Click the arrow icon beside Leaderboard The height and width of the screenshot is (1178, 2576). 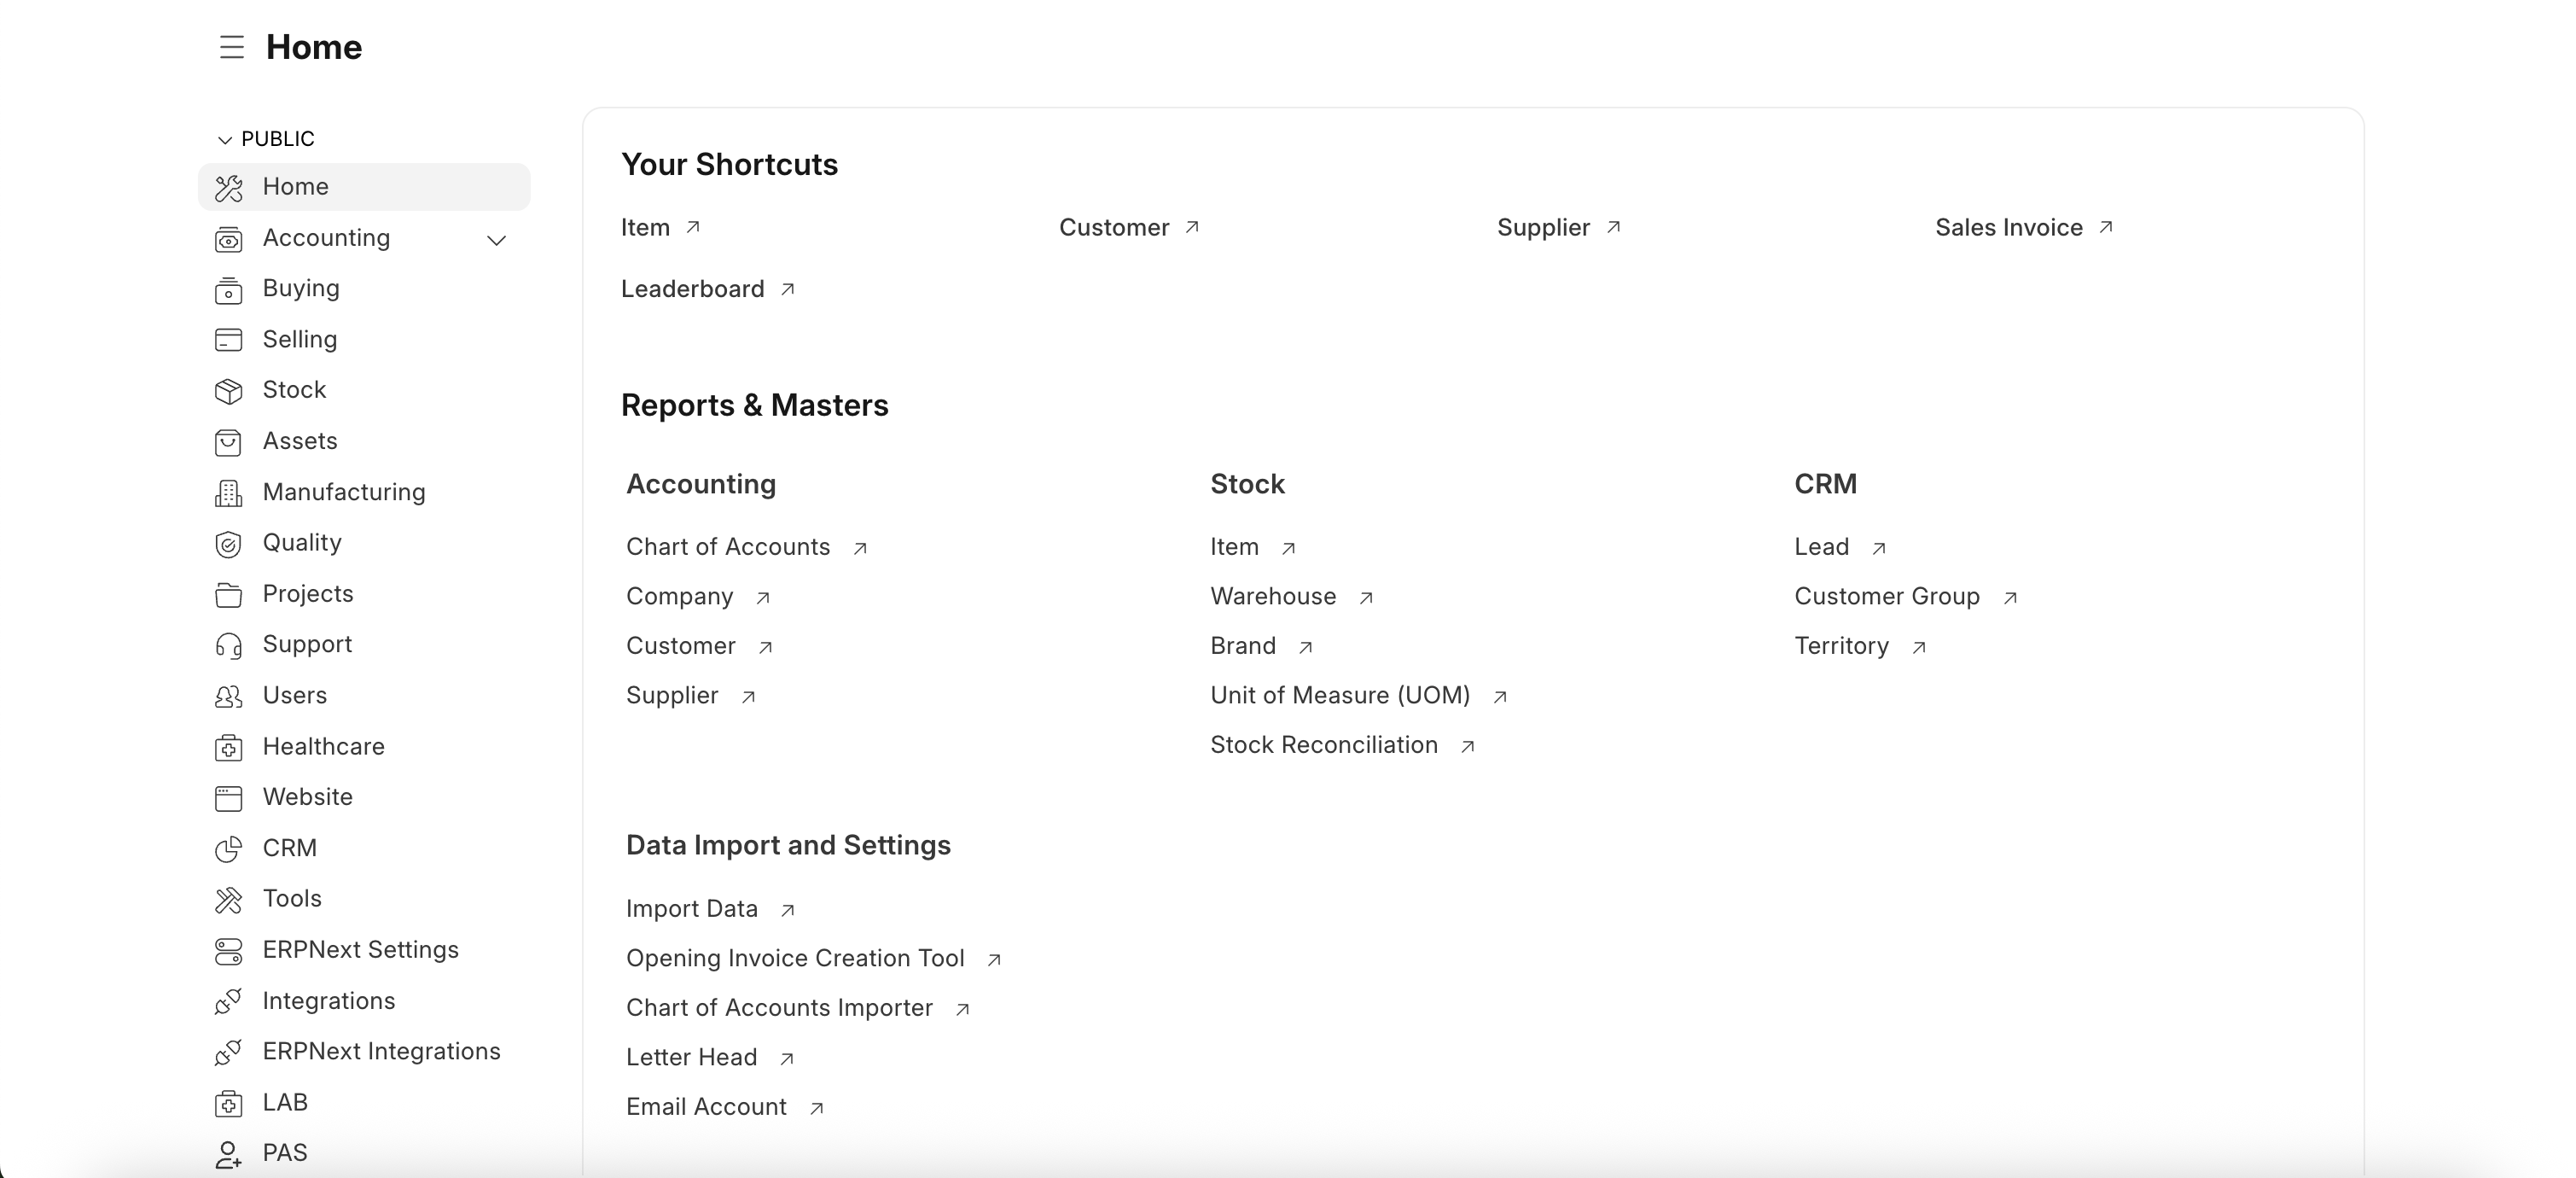tap(788, 289)
